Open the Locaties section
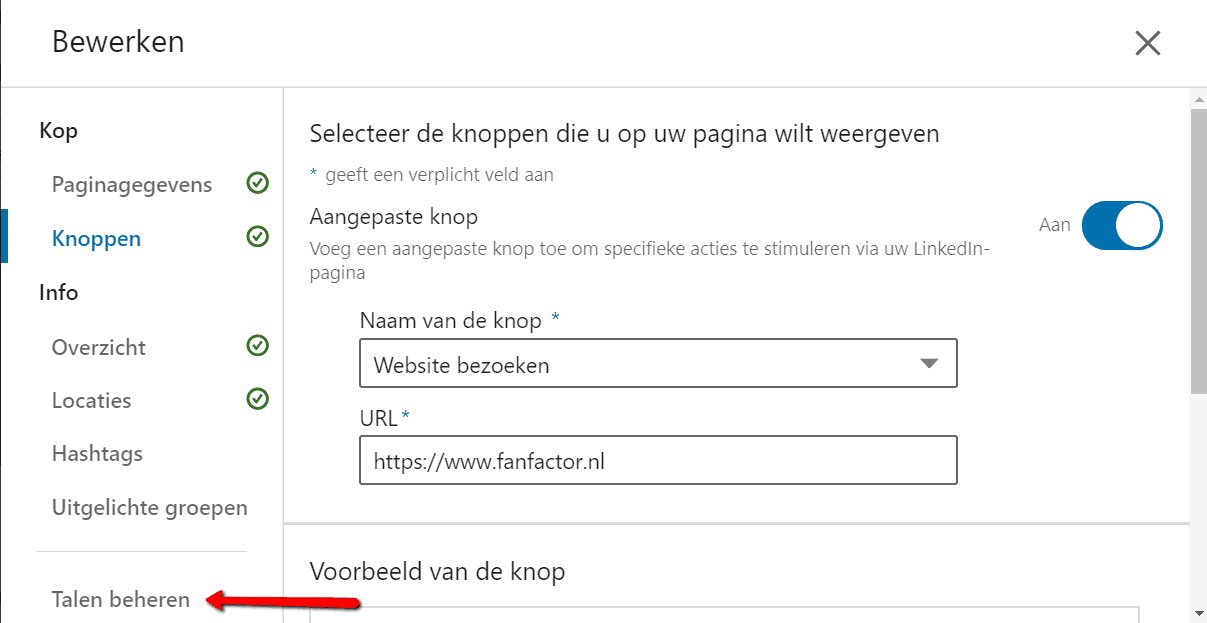1207x623 pixels. click(91, 400)
